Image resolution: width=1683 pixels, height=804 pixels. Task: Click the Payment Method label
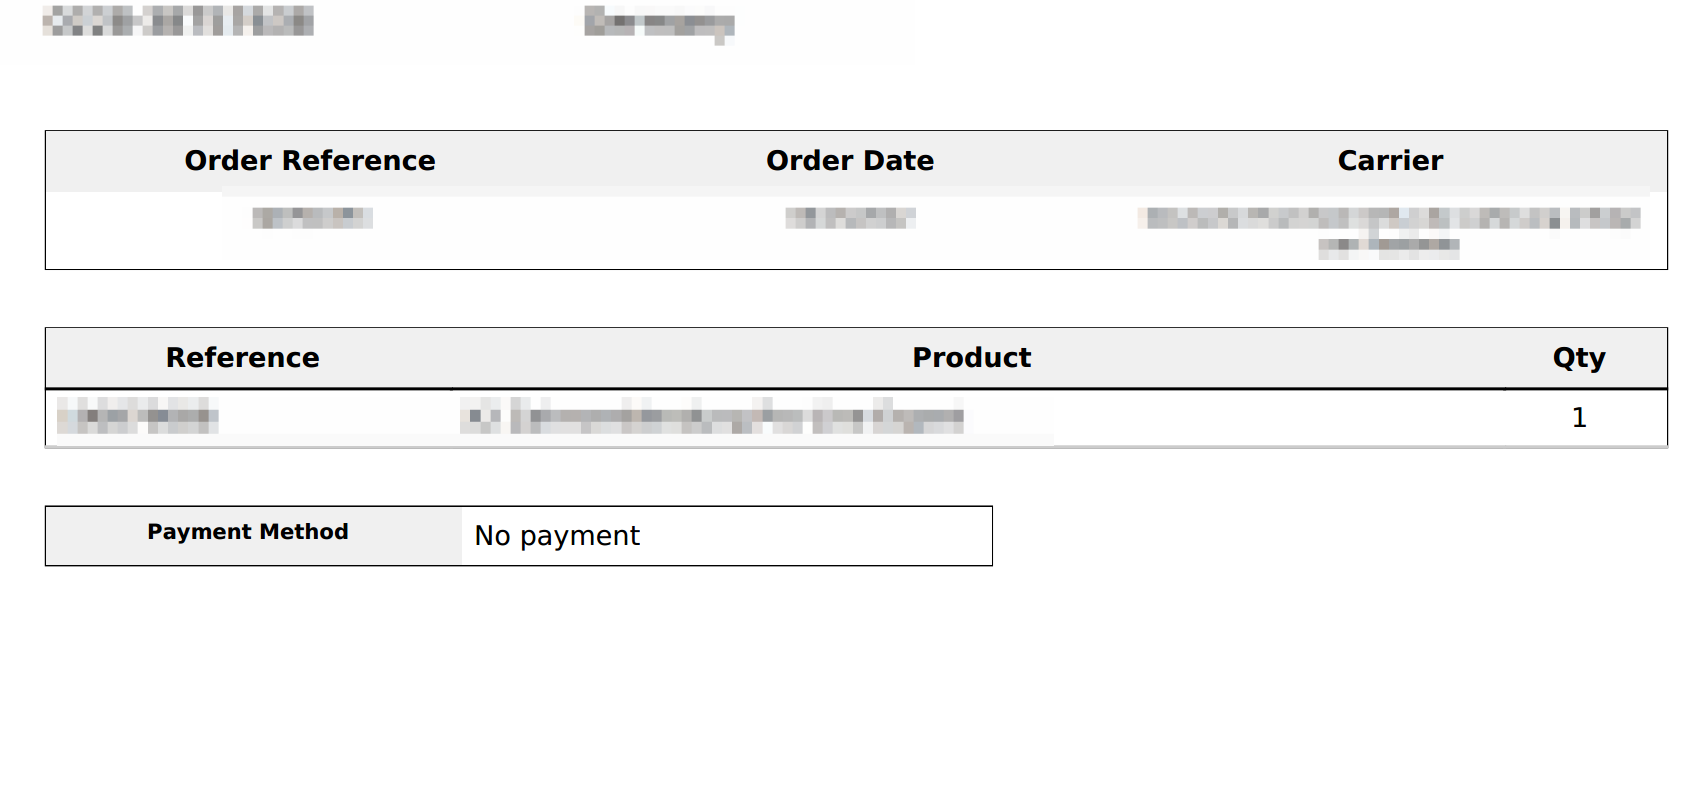pyautogui.click(x=248, y=532)
